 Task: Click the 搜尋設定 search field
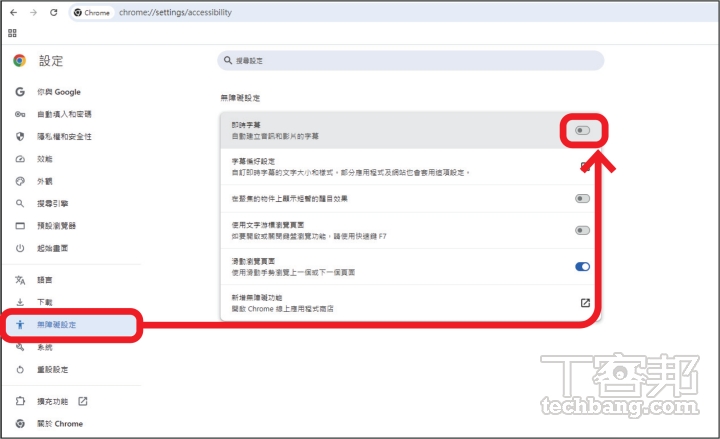pos(411,61)
